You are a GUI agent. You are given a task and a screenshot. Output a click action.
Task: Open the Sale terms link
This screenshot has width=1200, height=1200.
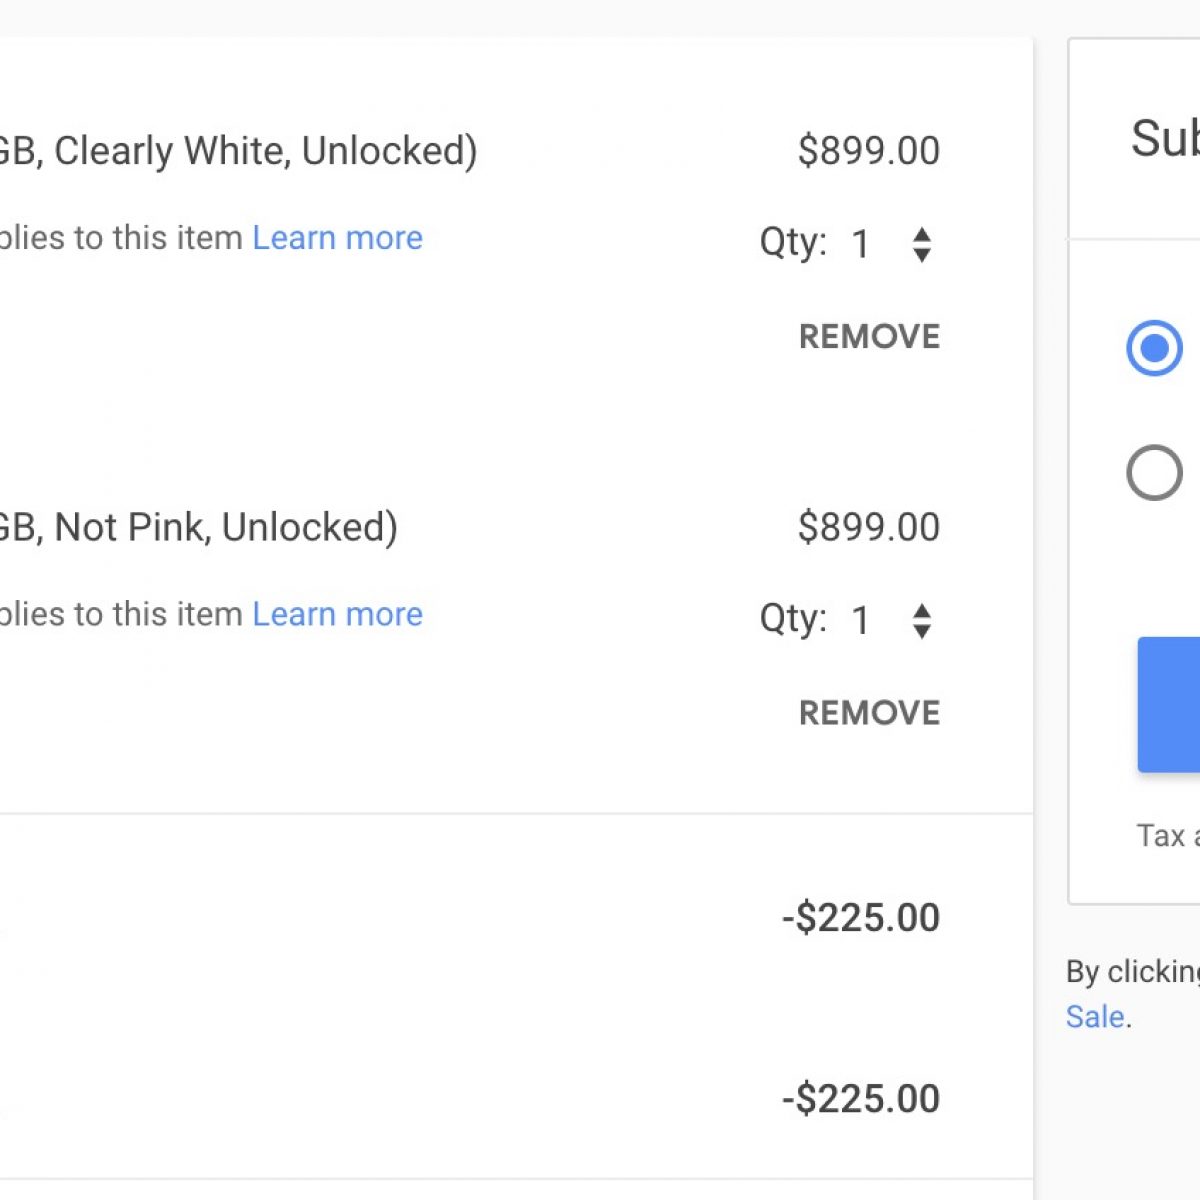[1095, 1017]
